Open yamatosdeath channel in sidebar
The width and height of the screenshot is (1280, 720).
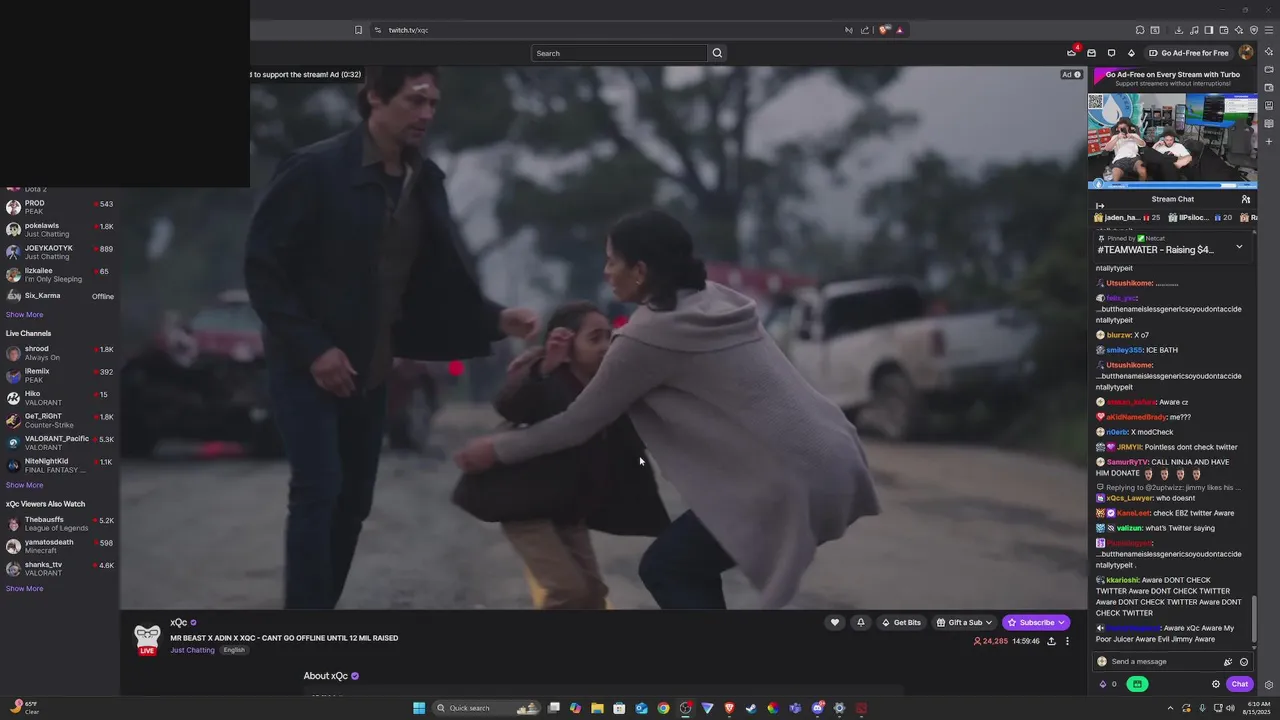[x=60, y=546]
